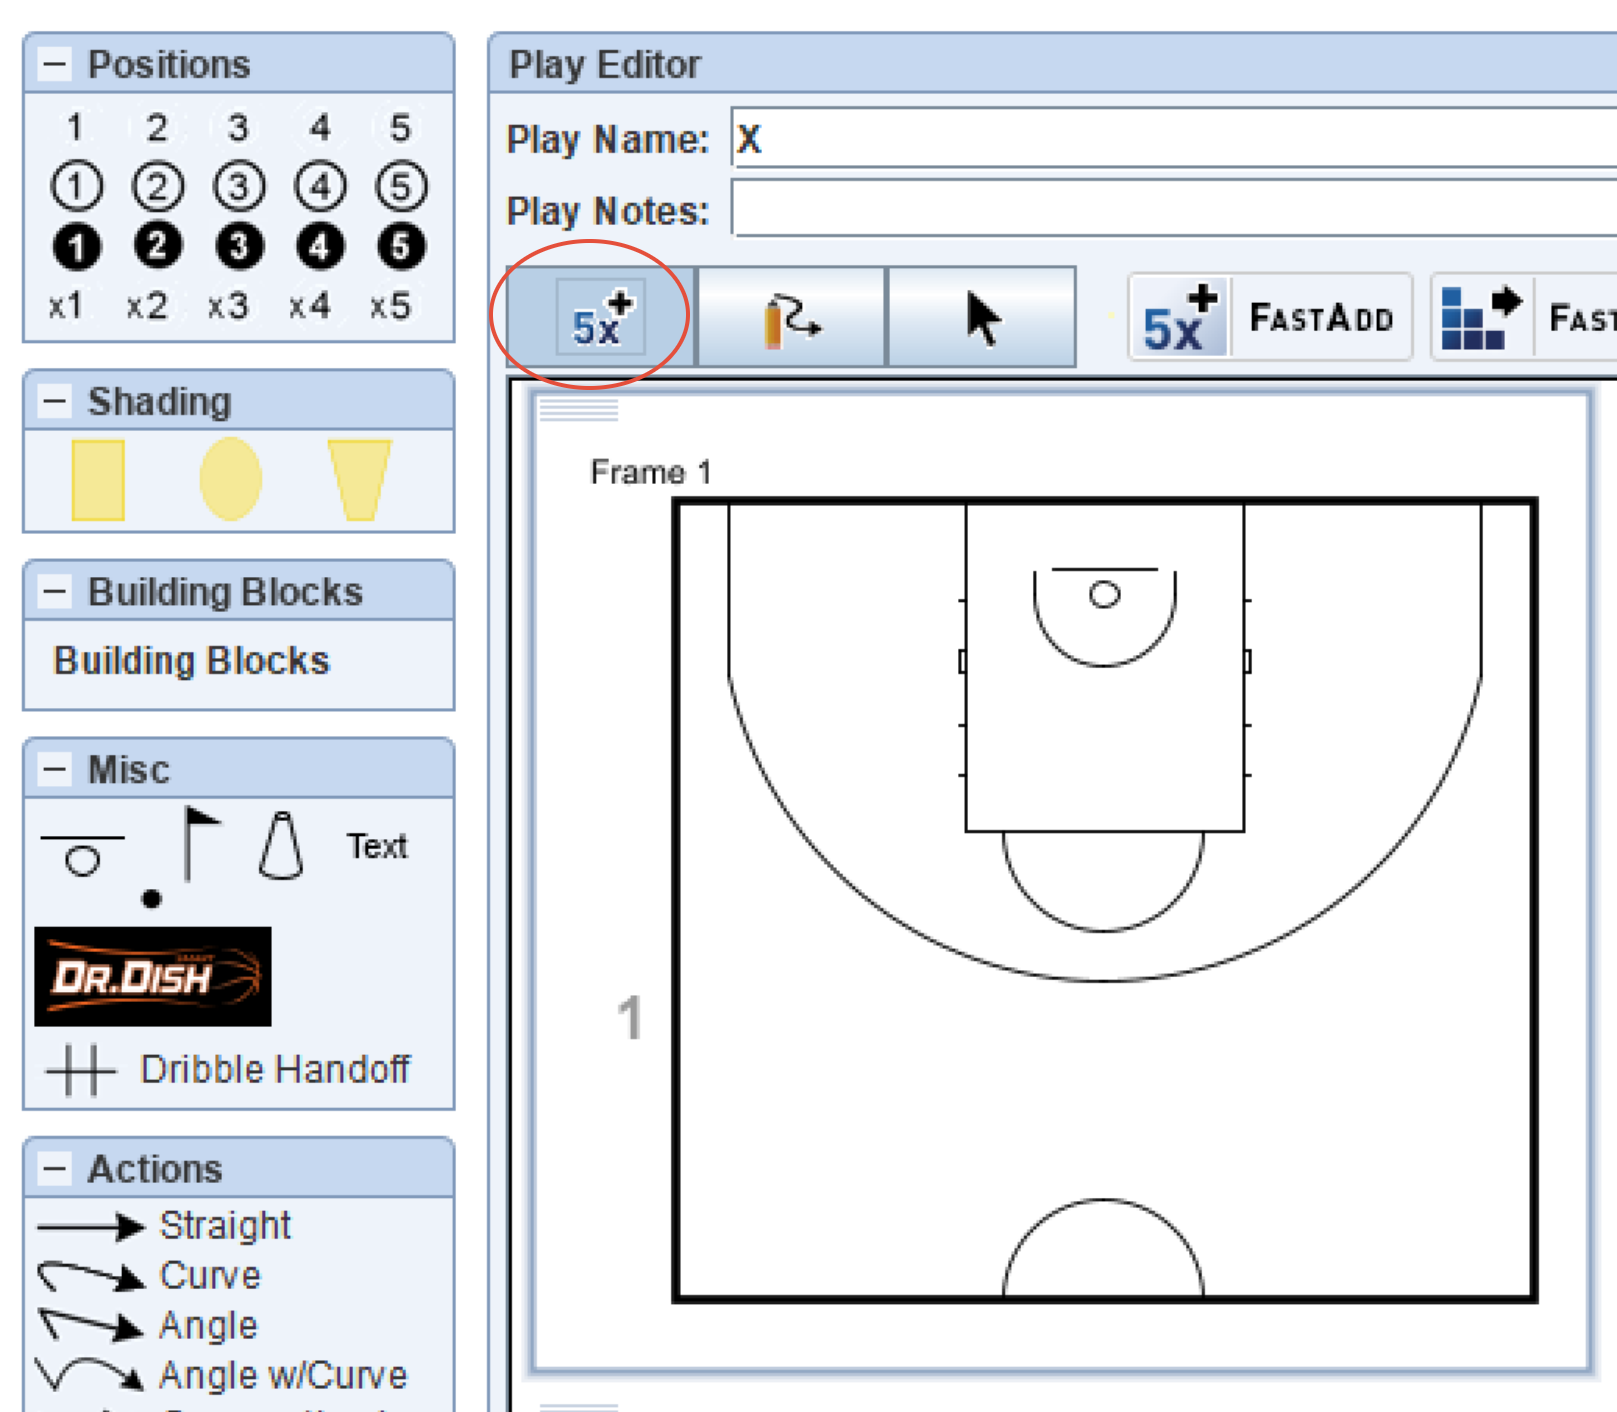The height and width of the screenshot is (1412, 1617).
Task: Select the Frame 1 court diagram
Action: click(x=1105, y=900)
